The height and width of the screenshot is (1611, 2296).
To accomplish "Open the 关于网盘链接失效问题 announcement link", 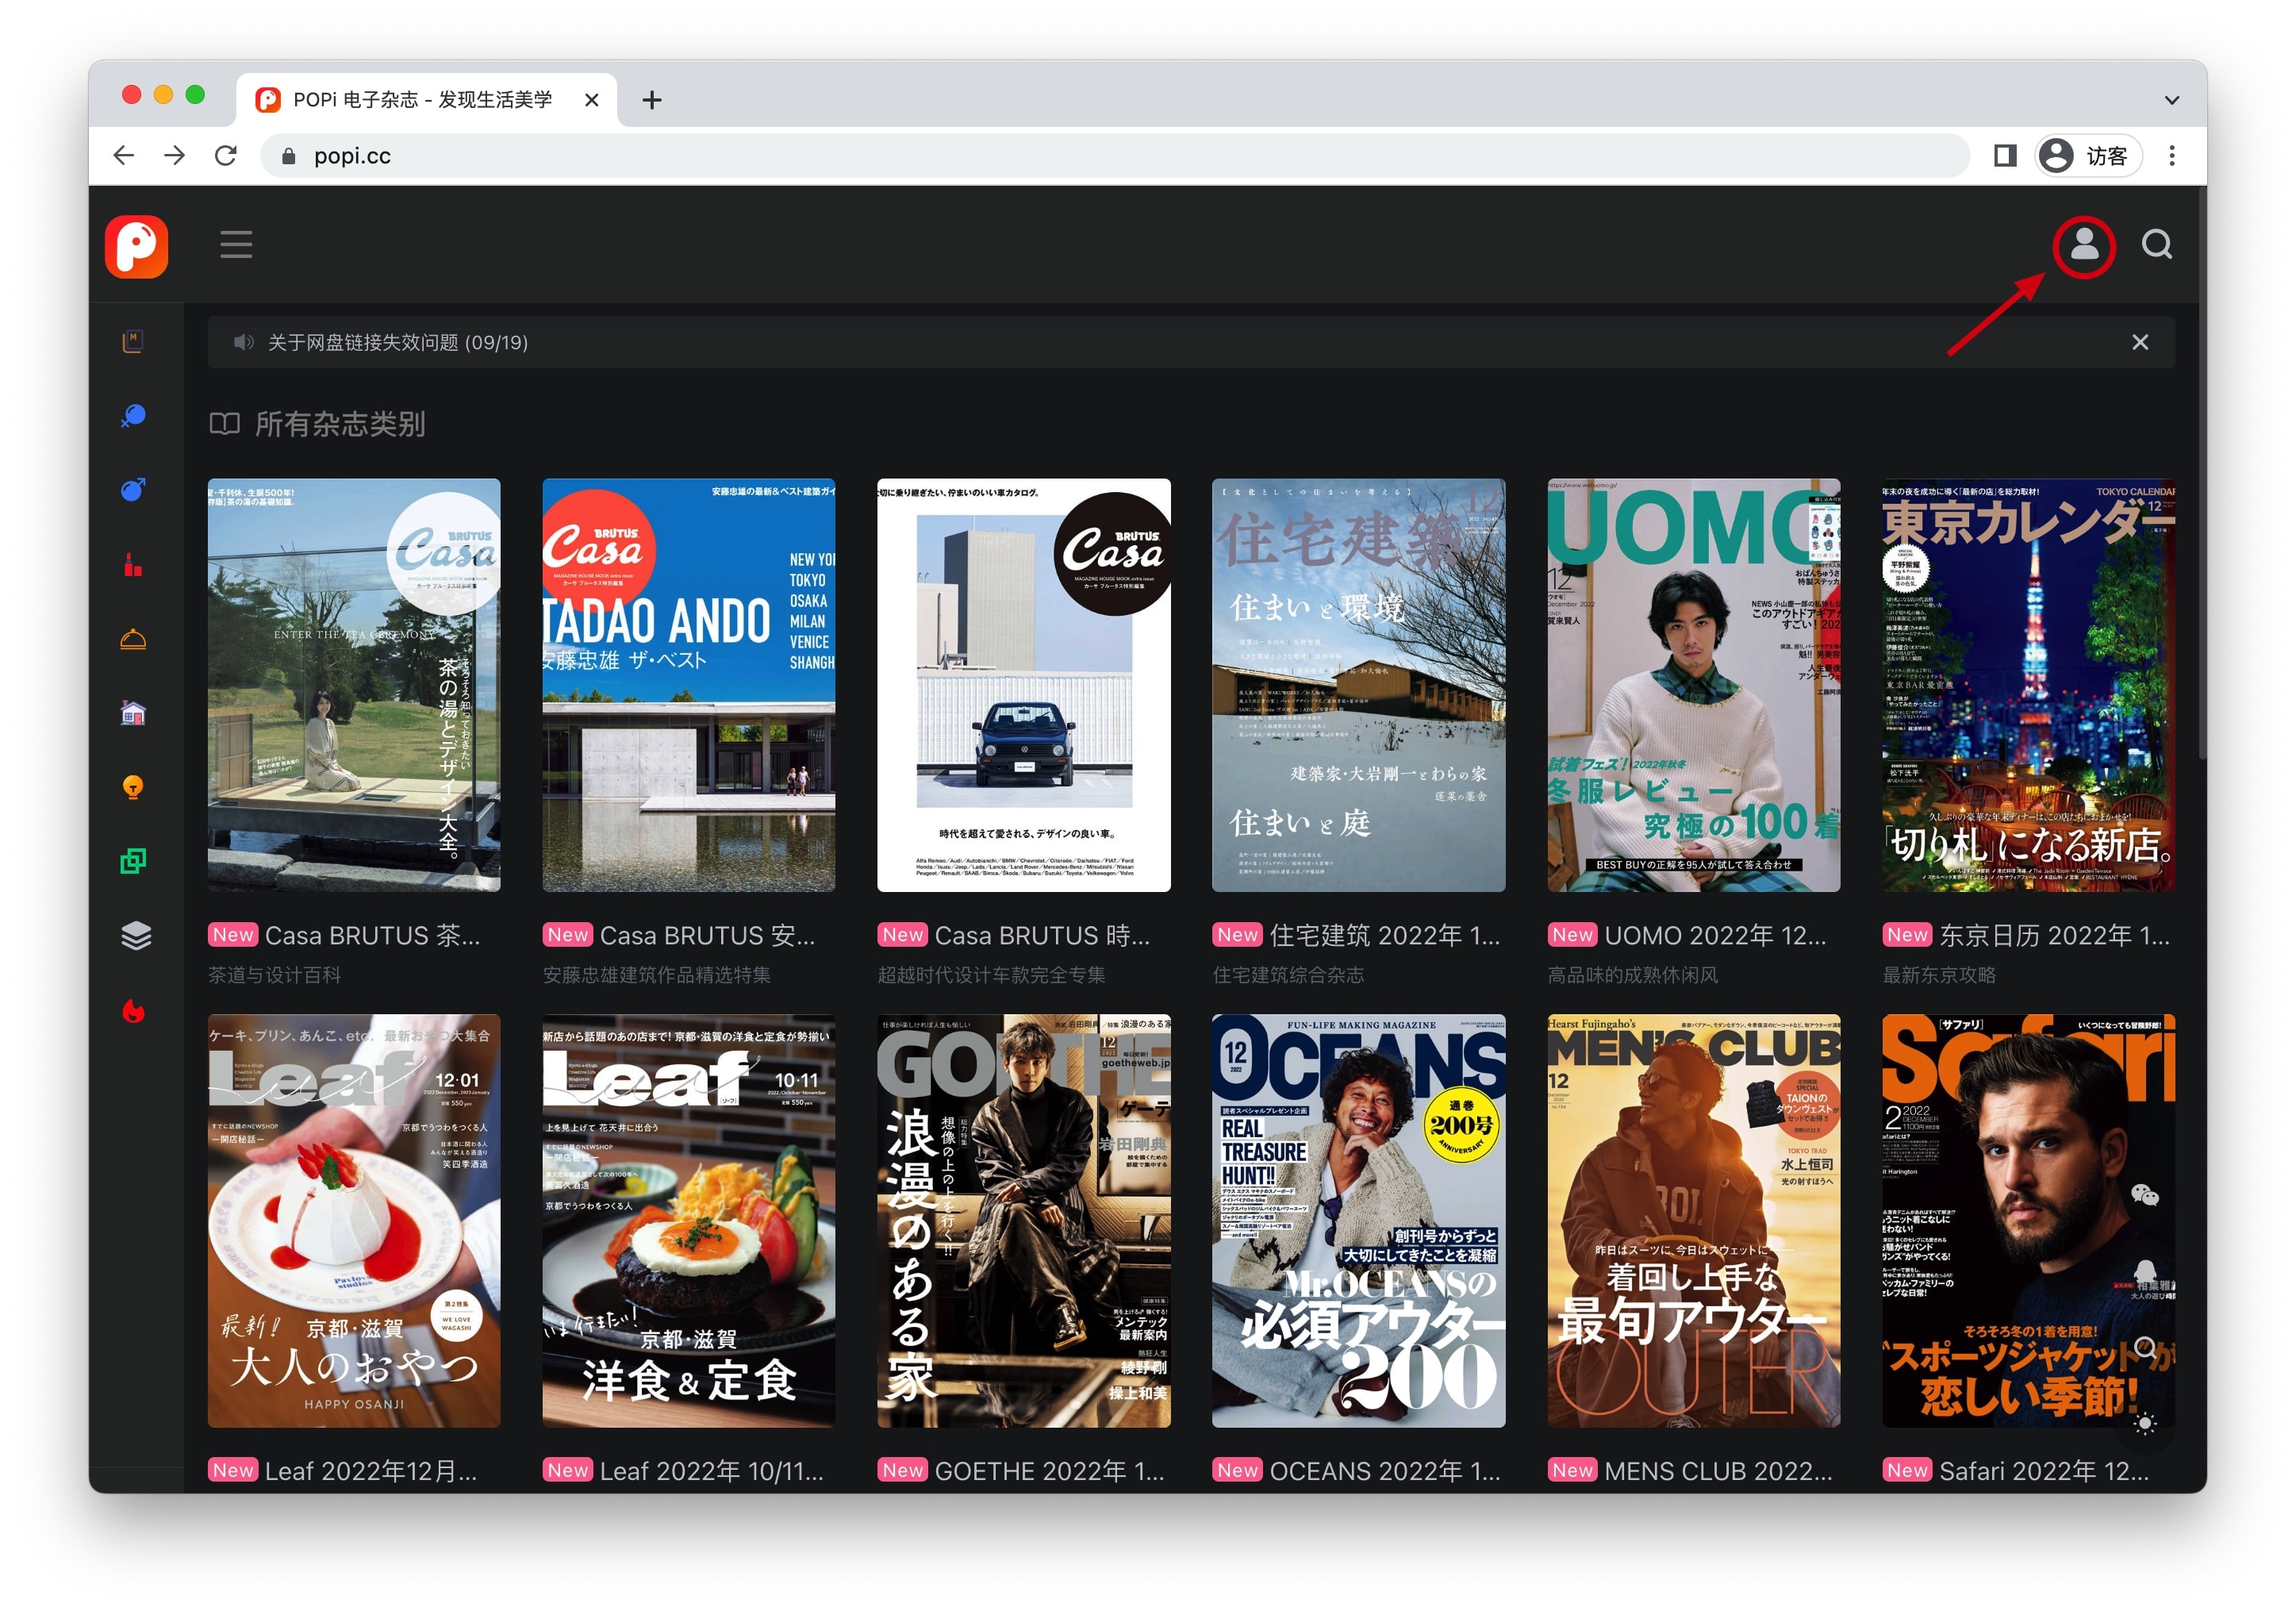I will (397, 343).
